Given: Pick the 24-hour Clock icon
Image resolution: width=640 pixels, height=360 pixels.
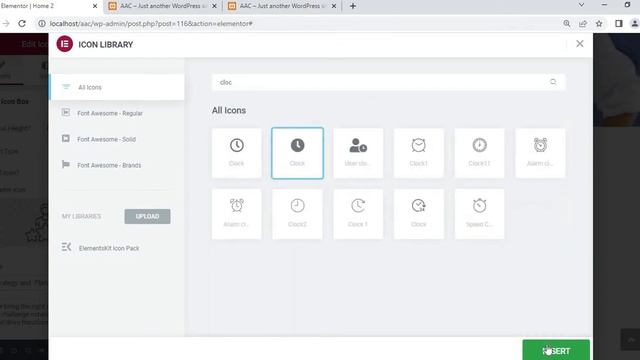Looking at the screenshot, I should 418,214.
